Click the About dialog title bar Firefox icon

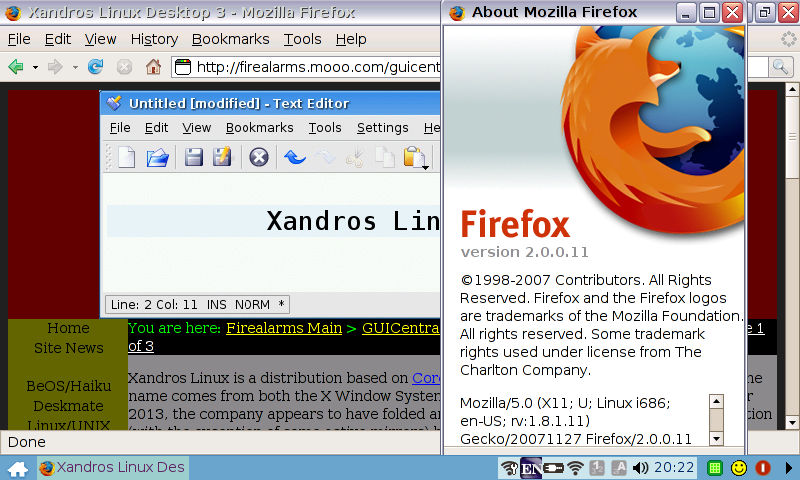tap(457, 13)
